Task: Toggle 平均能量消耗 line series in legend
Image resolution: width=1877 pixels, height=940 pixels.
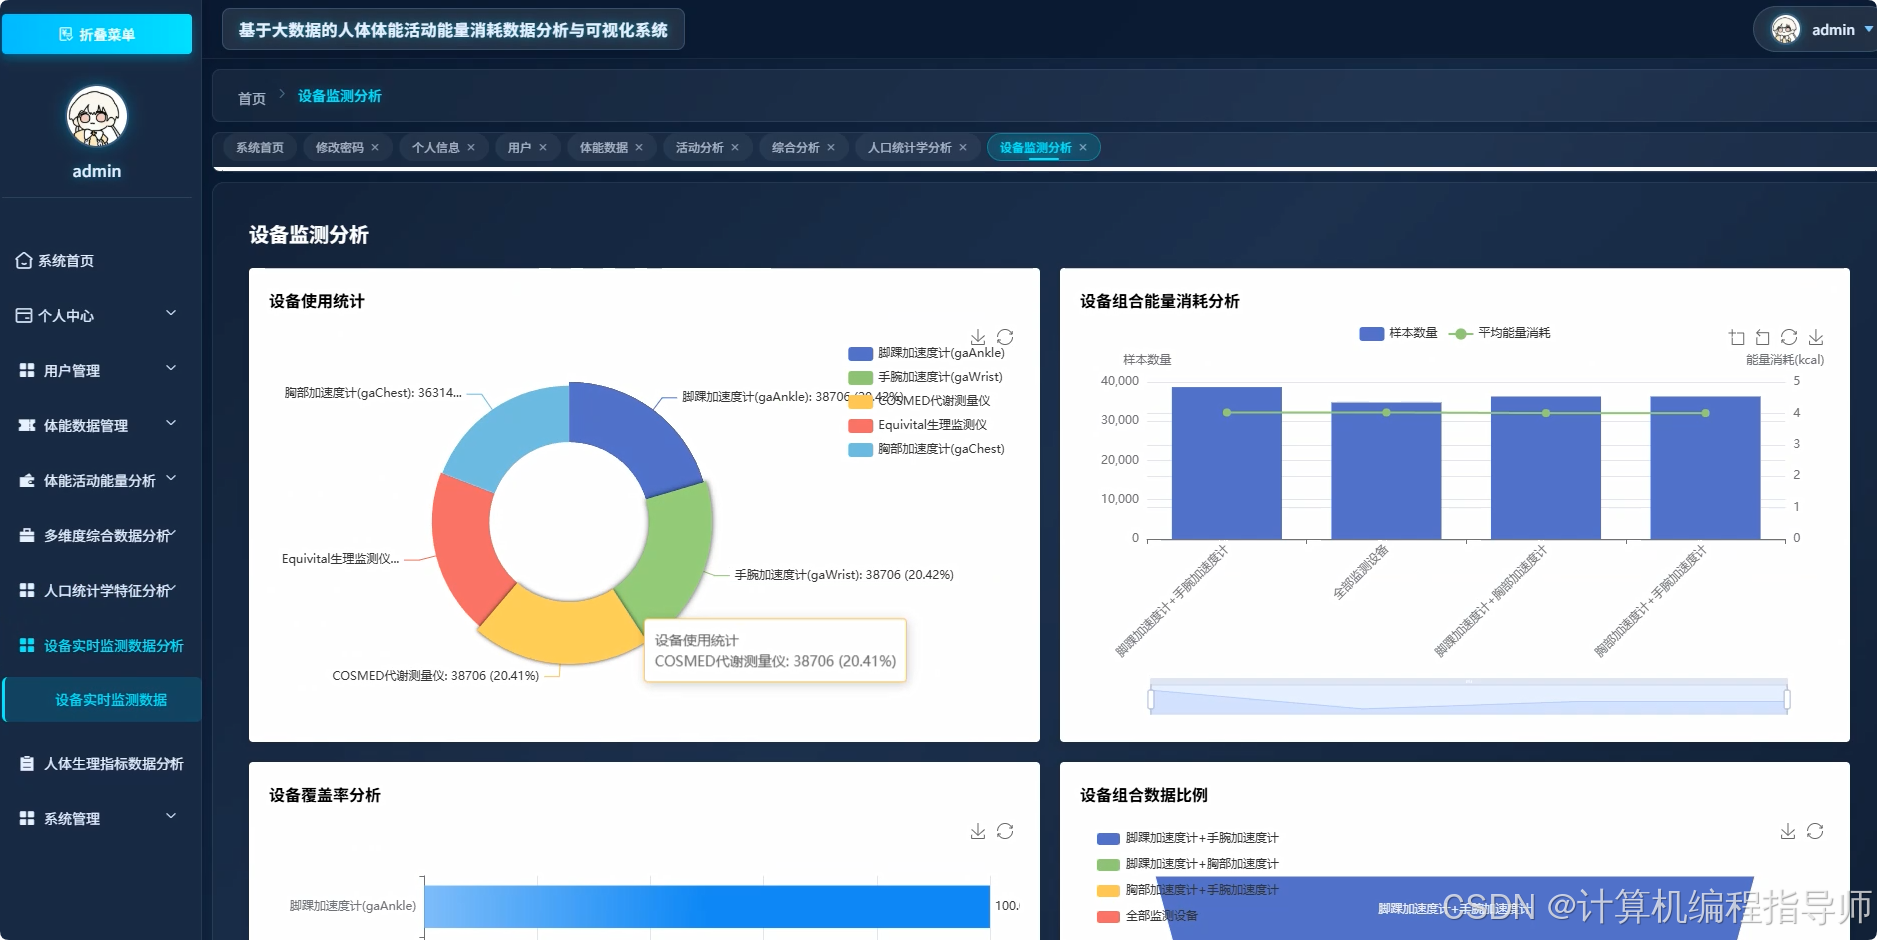Action: tap(1499, 333)
